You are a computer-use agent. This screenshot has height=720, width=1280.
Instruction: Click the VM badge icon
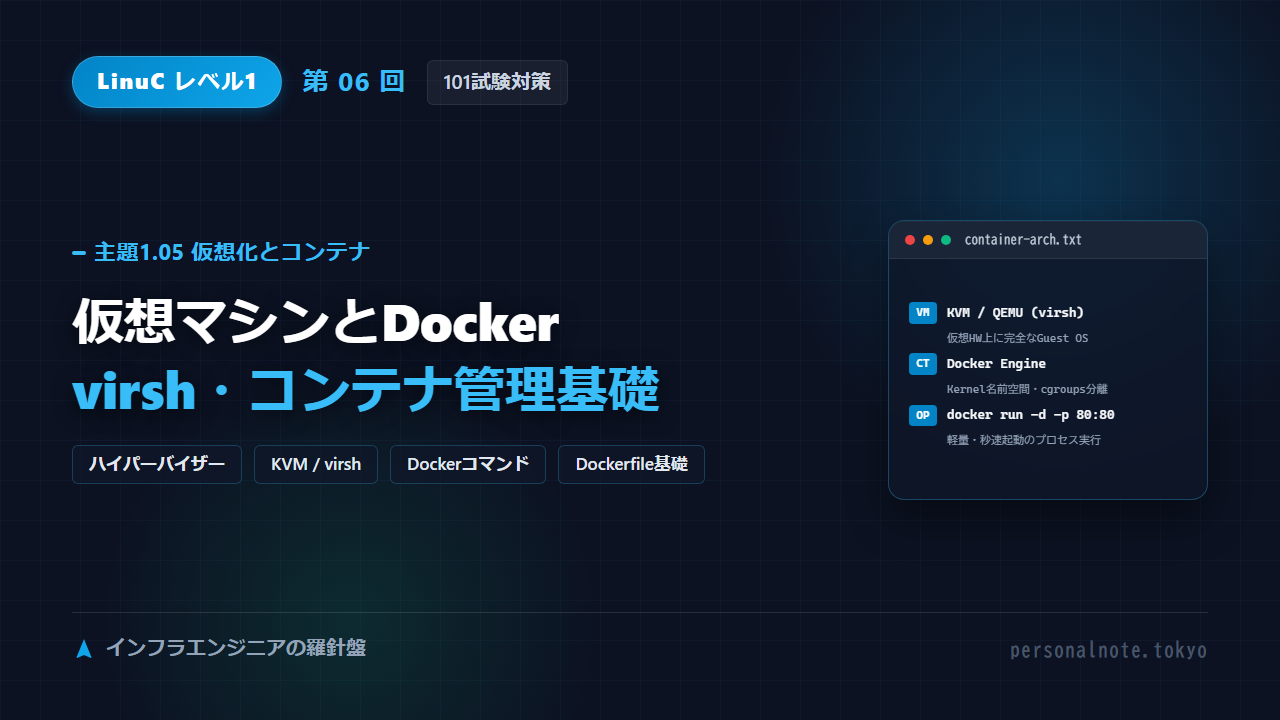[x=923, y=313]
